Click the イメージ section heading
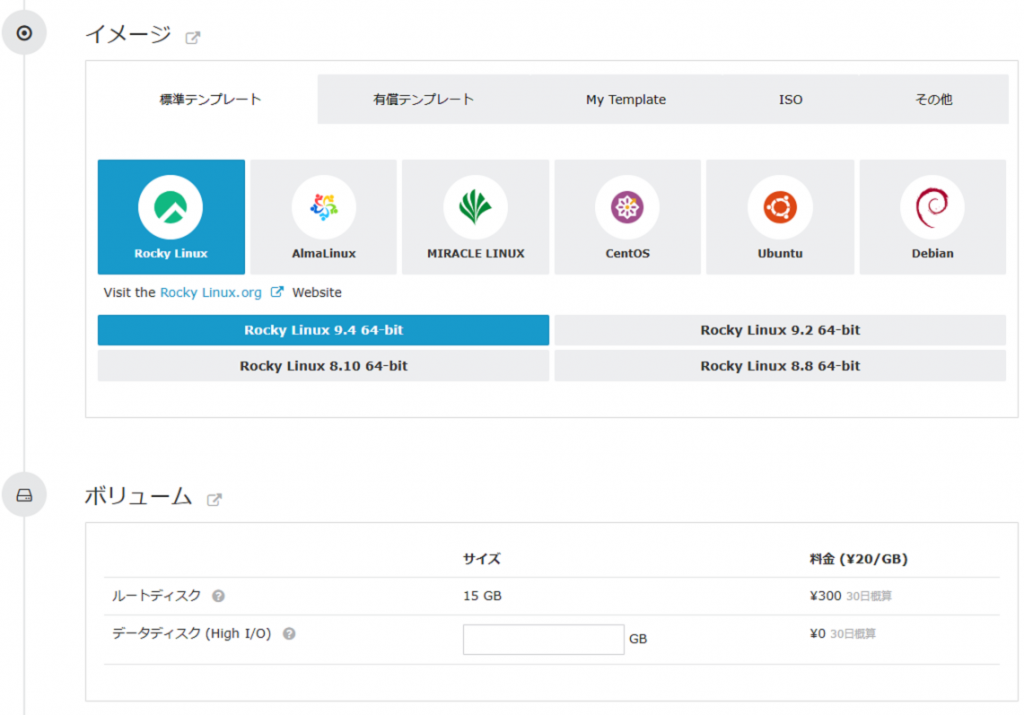Viewport: 1024px width, 715px height. (129, 34)
